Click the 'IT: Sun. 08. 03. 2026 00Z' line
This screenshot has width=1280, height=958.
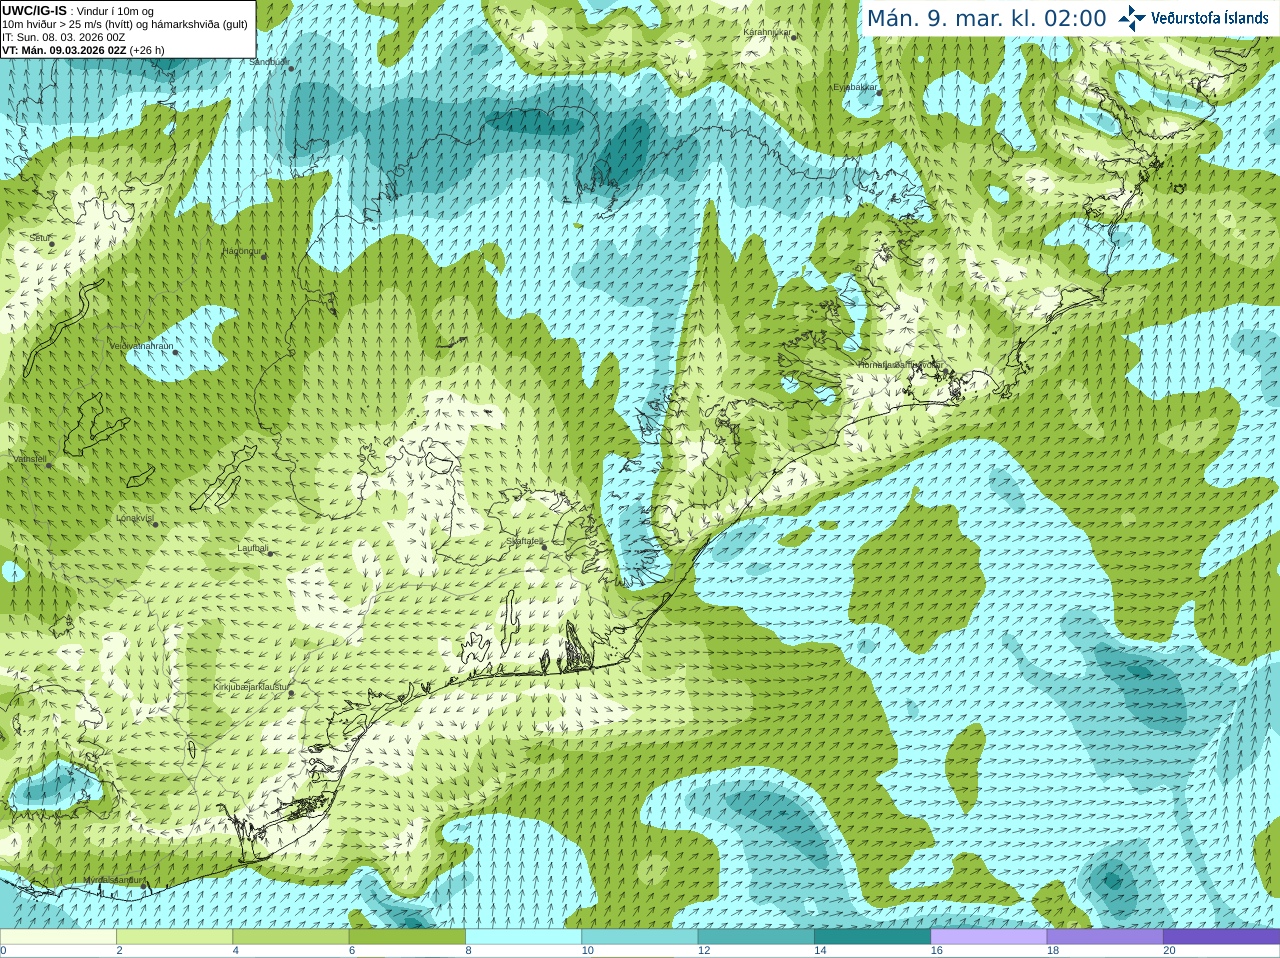(64, 37)
